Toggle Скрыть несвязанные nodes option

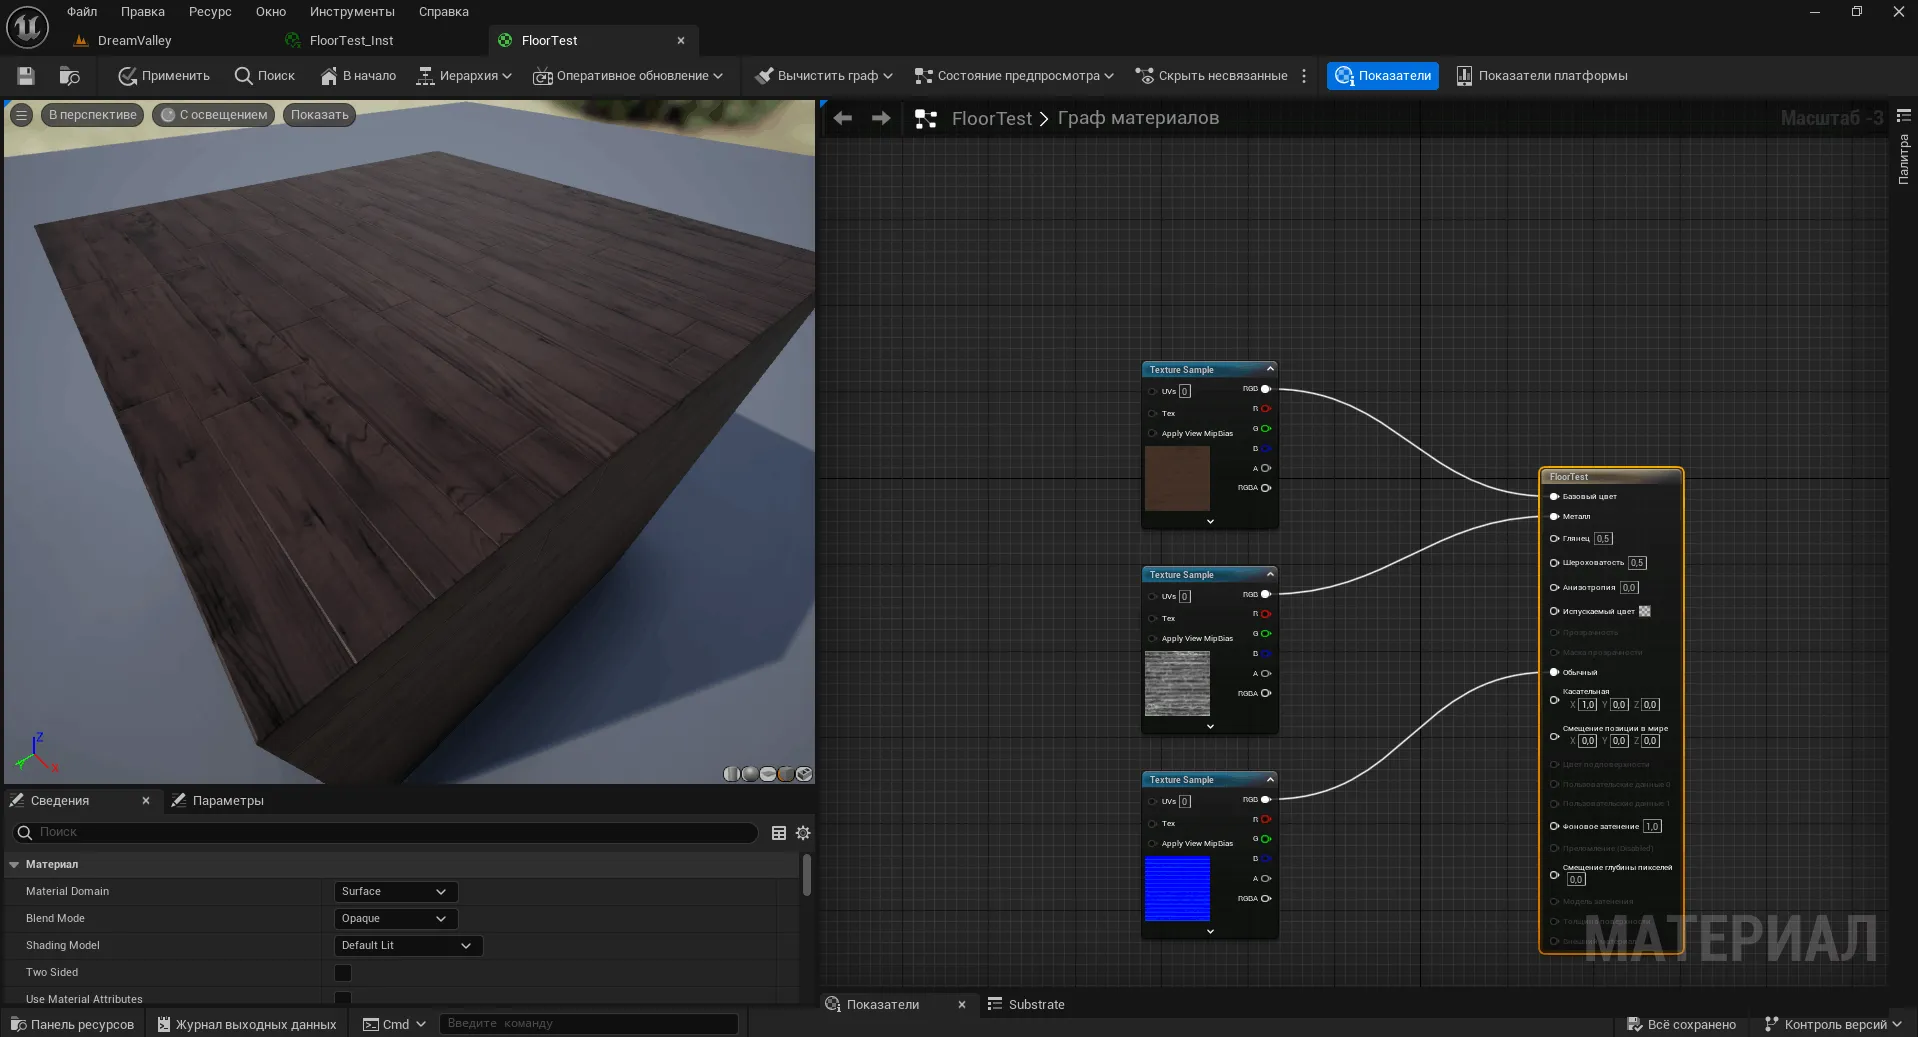coord(1211,76)
